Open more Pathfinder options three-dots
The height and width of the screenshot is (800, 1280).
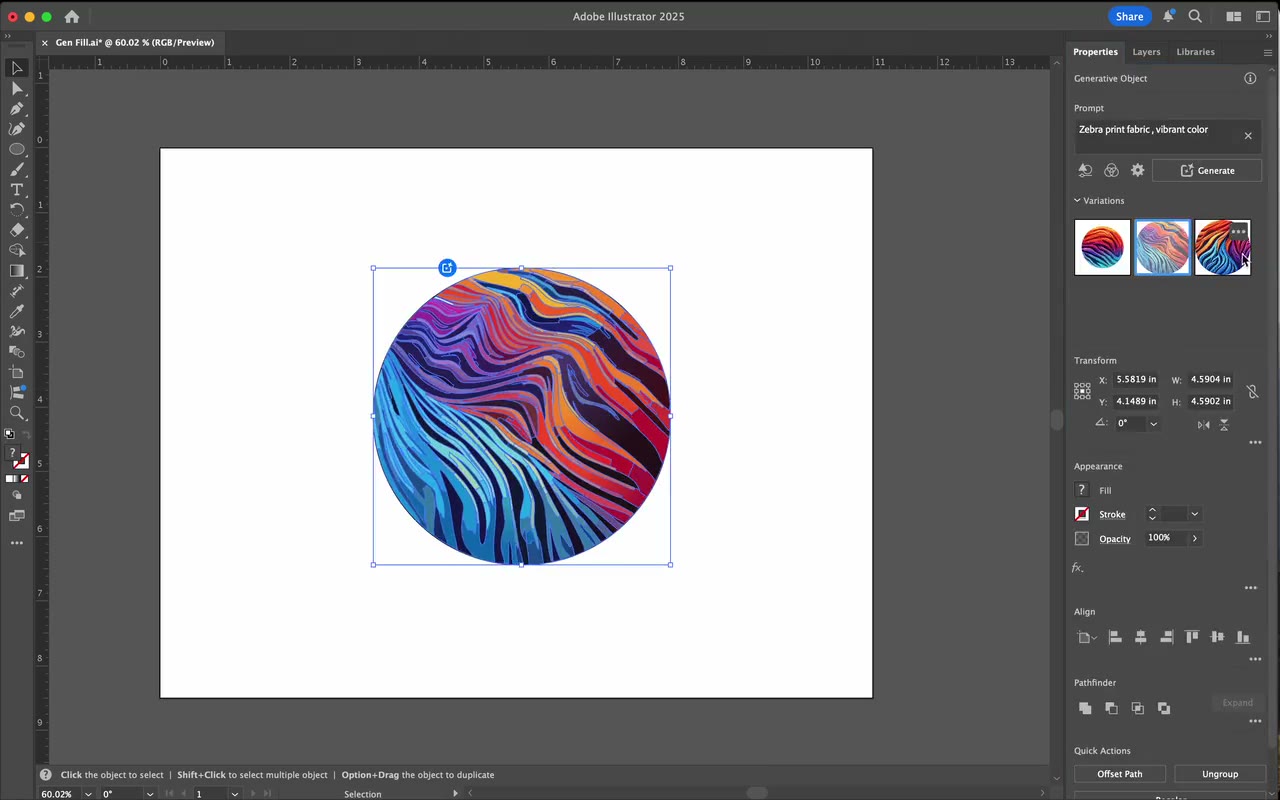click(1255, 721)
